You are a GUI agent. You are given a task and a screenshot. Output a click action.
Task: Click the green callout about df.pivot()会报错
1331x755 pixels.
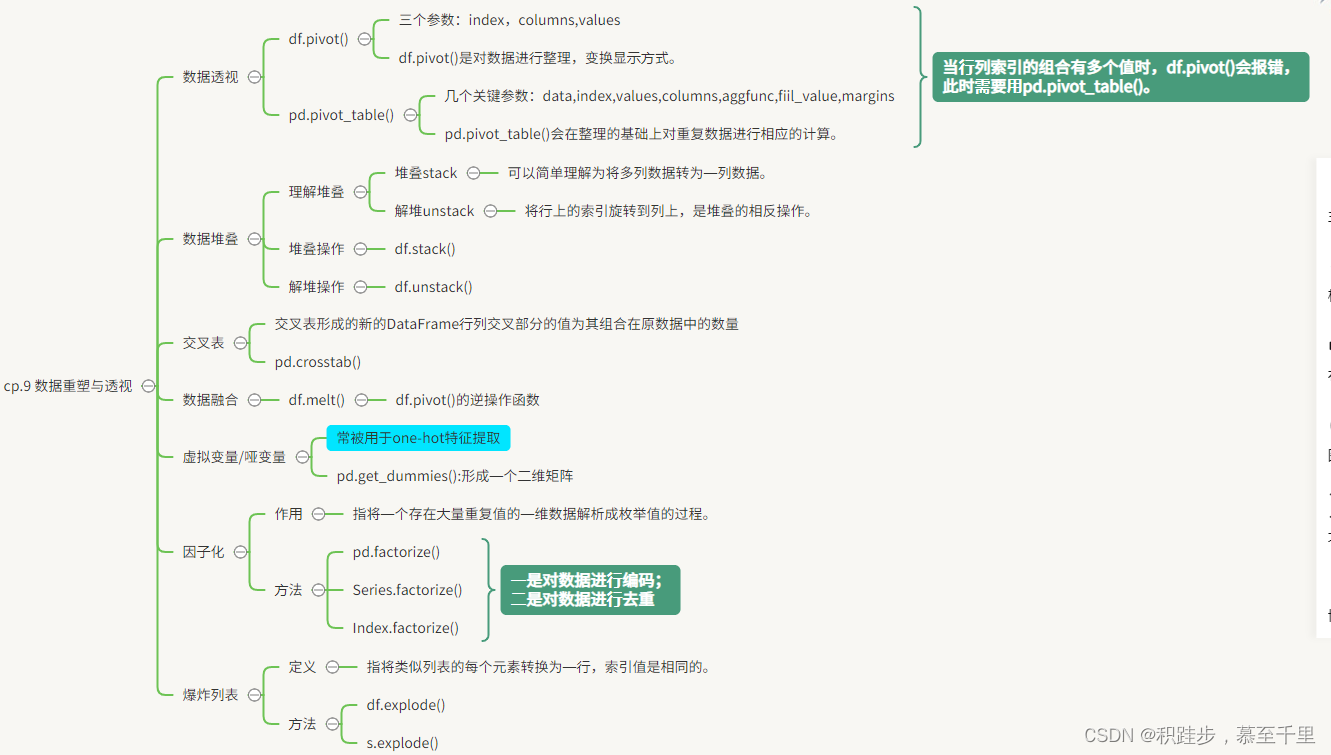coord(1119,77)
